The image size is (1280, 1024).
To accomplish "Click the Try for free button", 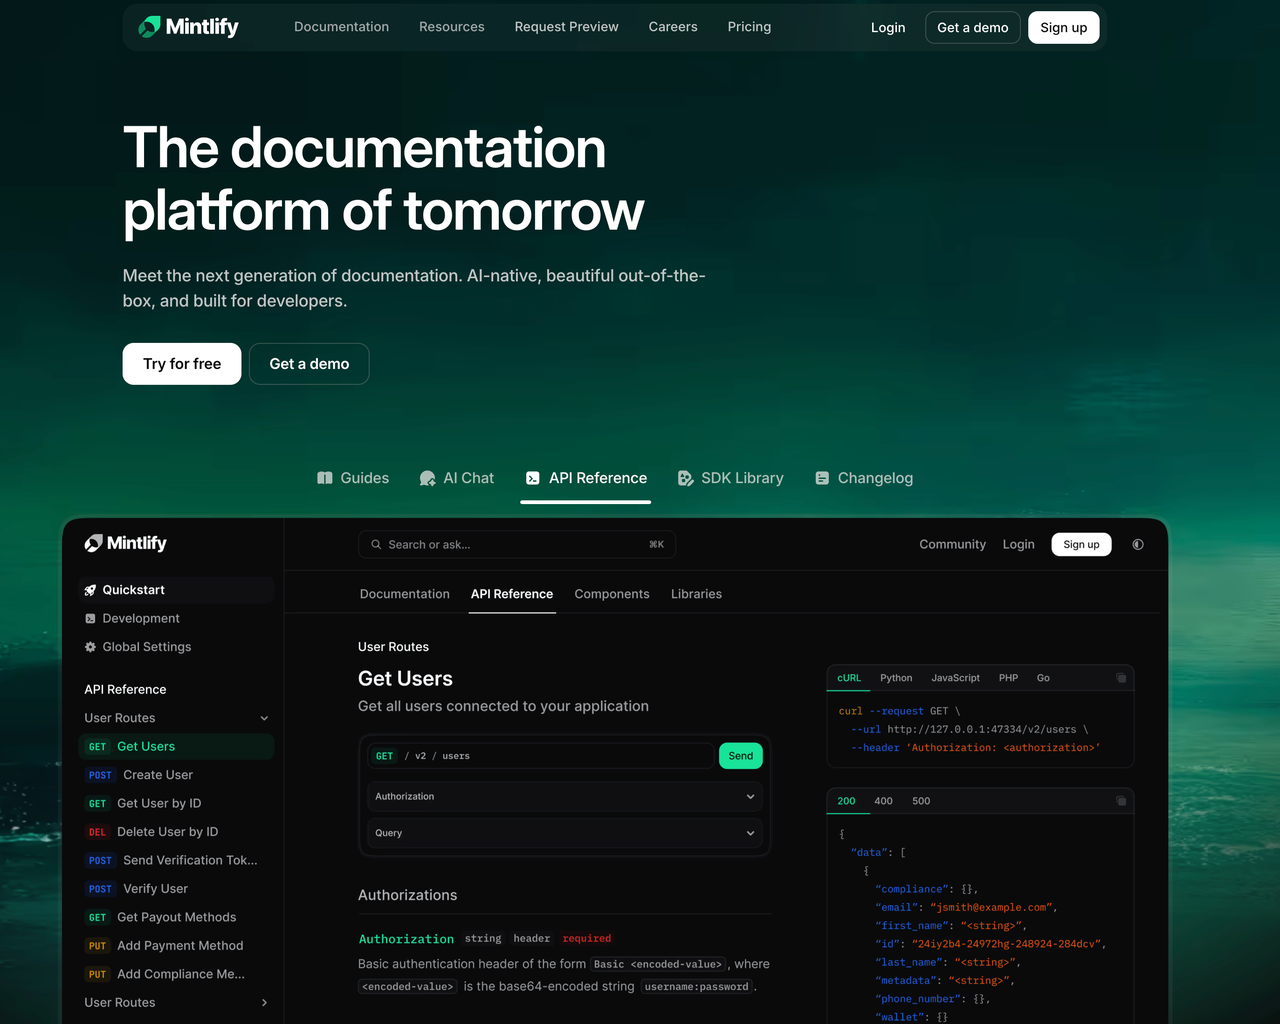I will click(182, 364).
